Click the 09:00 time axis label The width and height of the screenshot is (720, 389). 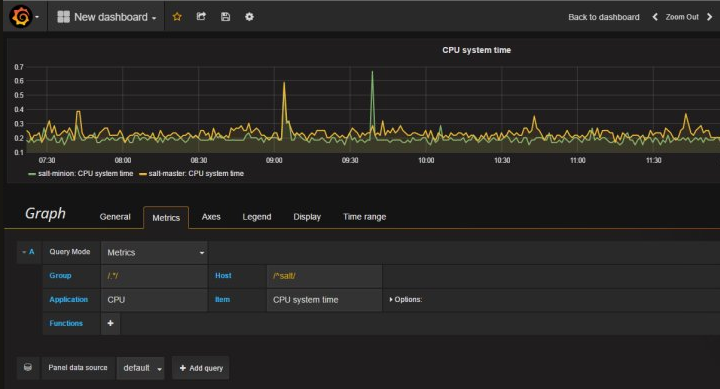(x=274, y=160)
